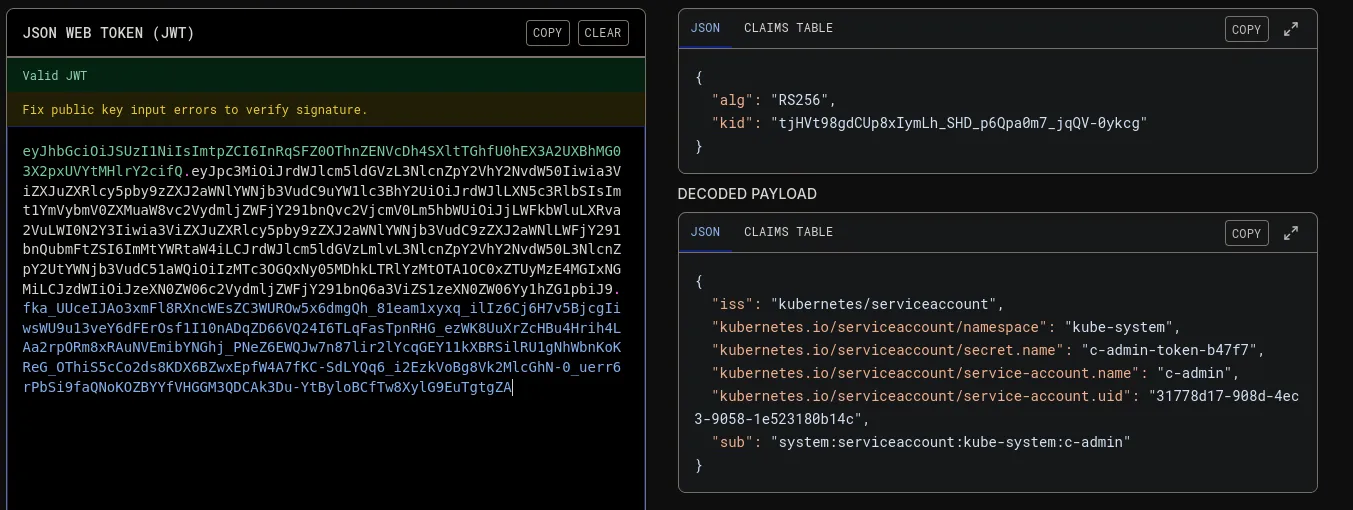This screenshot has height=510, width=1353.
Task: Click the "system:serviceaccount:kube-system:c-admin" sub value
Action: tap(950, 442)
